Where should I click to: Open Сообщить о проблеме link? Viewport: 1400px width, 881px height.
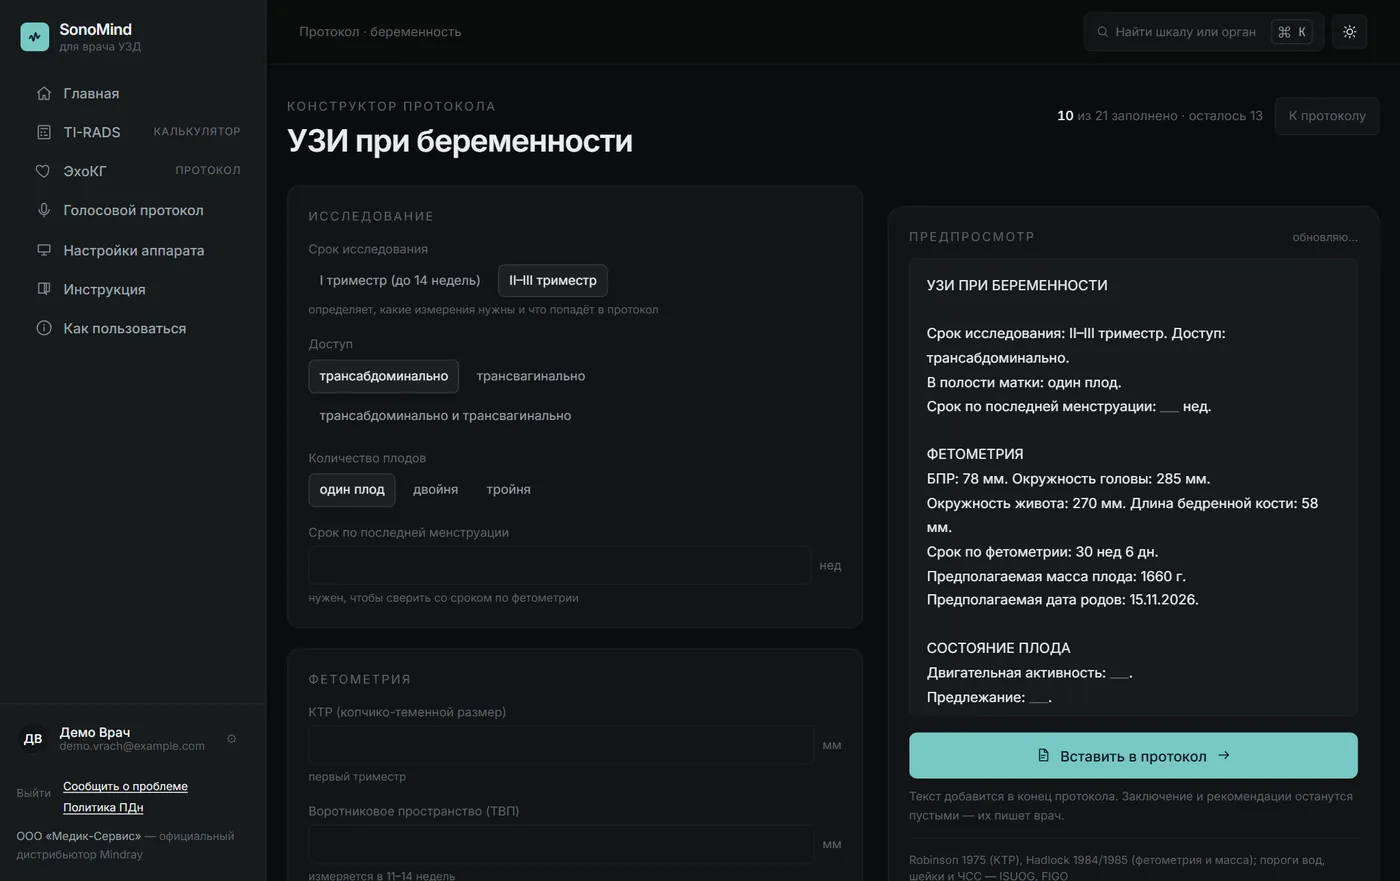pos(125,786)
